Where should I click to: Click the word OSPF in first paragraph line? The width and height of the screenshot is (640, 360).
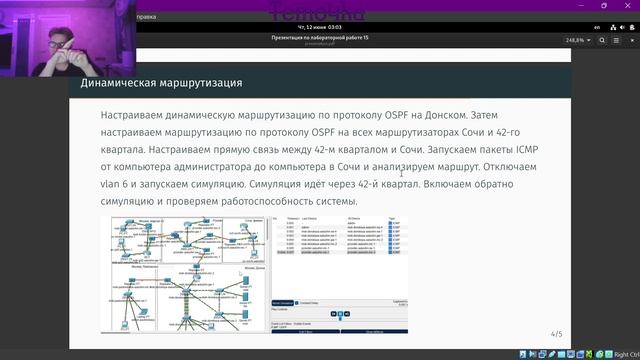pyautogui.click(x=396, y=115)
